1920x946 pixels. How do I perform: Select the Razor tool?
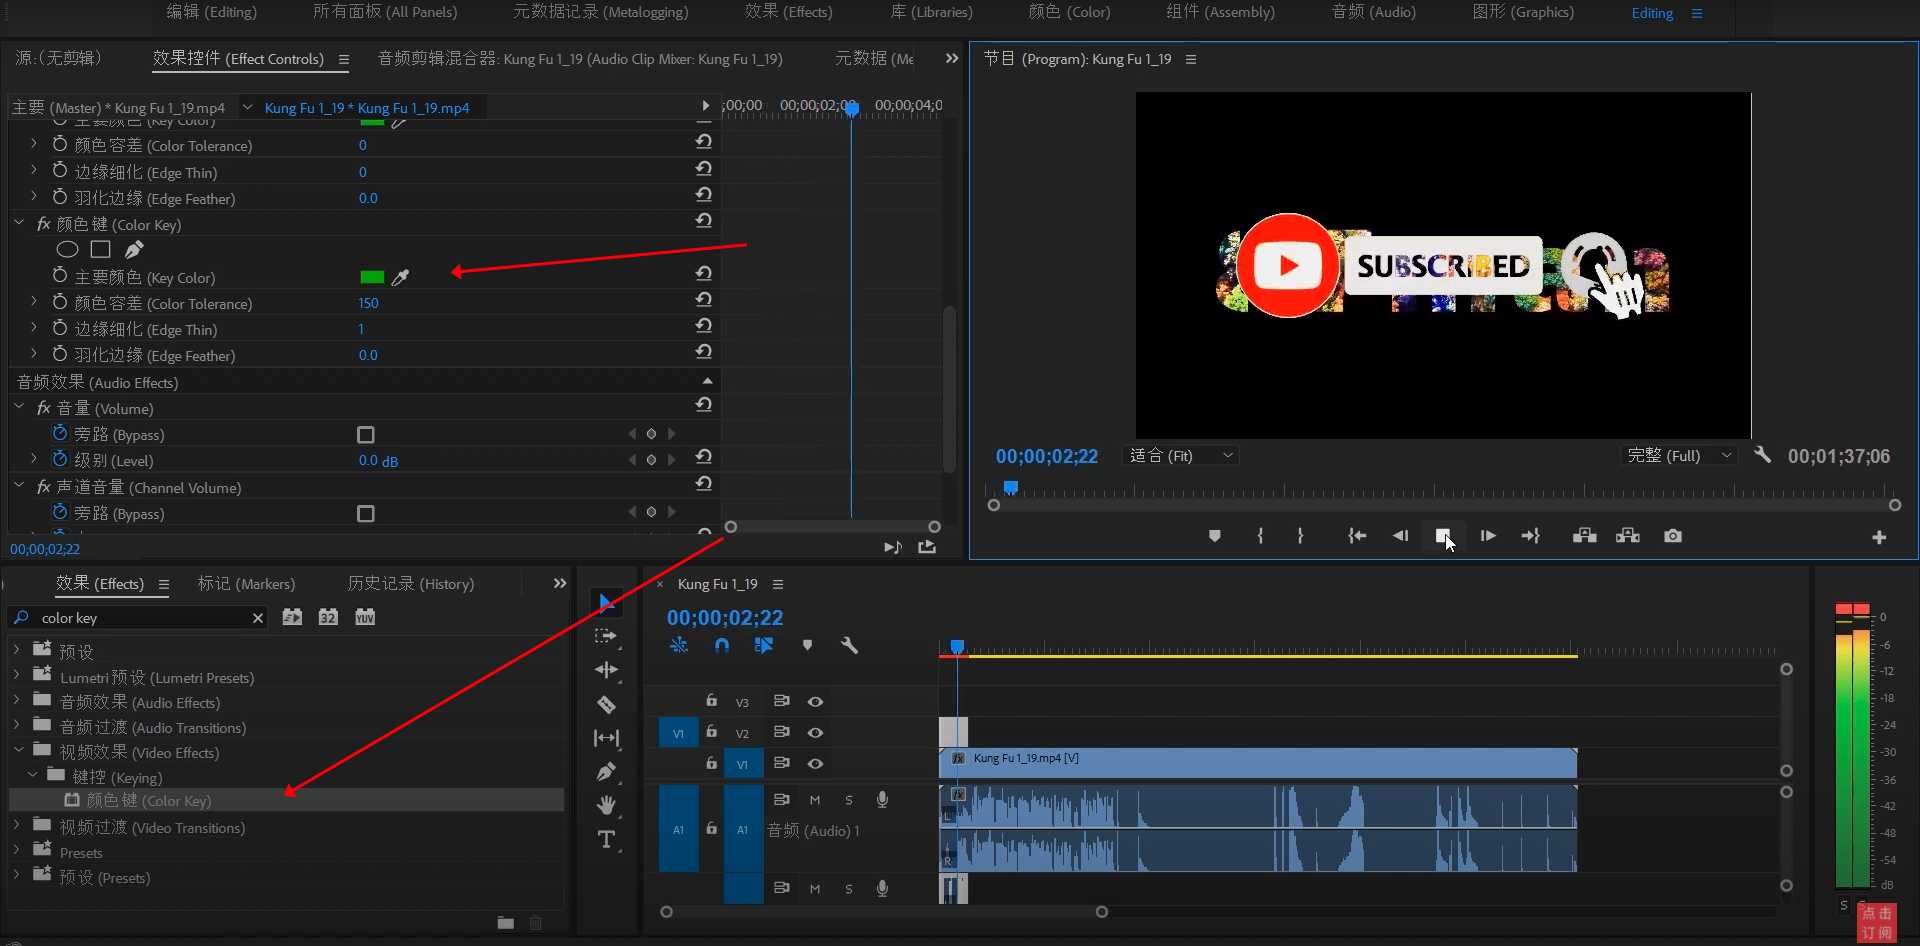pyautogui.click(x=606, y=705)
